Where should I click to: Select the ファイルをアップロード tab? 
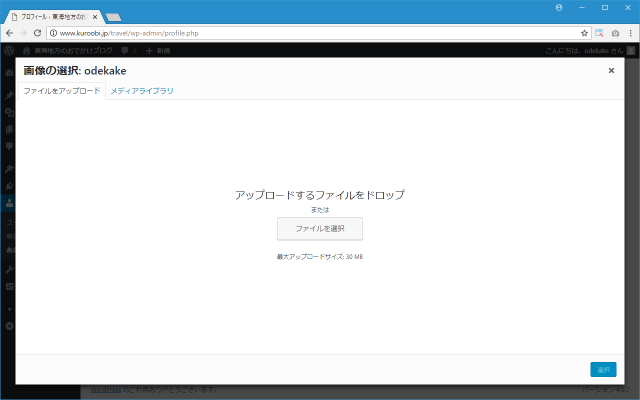point(62,91)
